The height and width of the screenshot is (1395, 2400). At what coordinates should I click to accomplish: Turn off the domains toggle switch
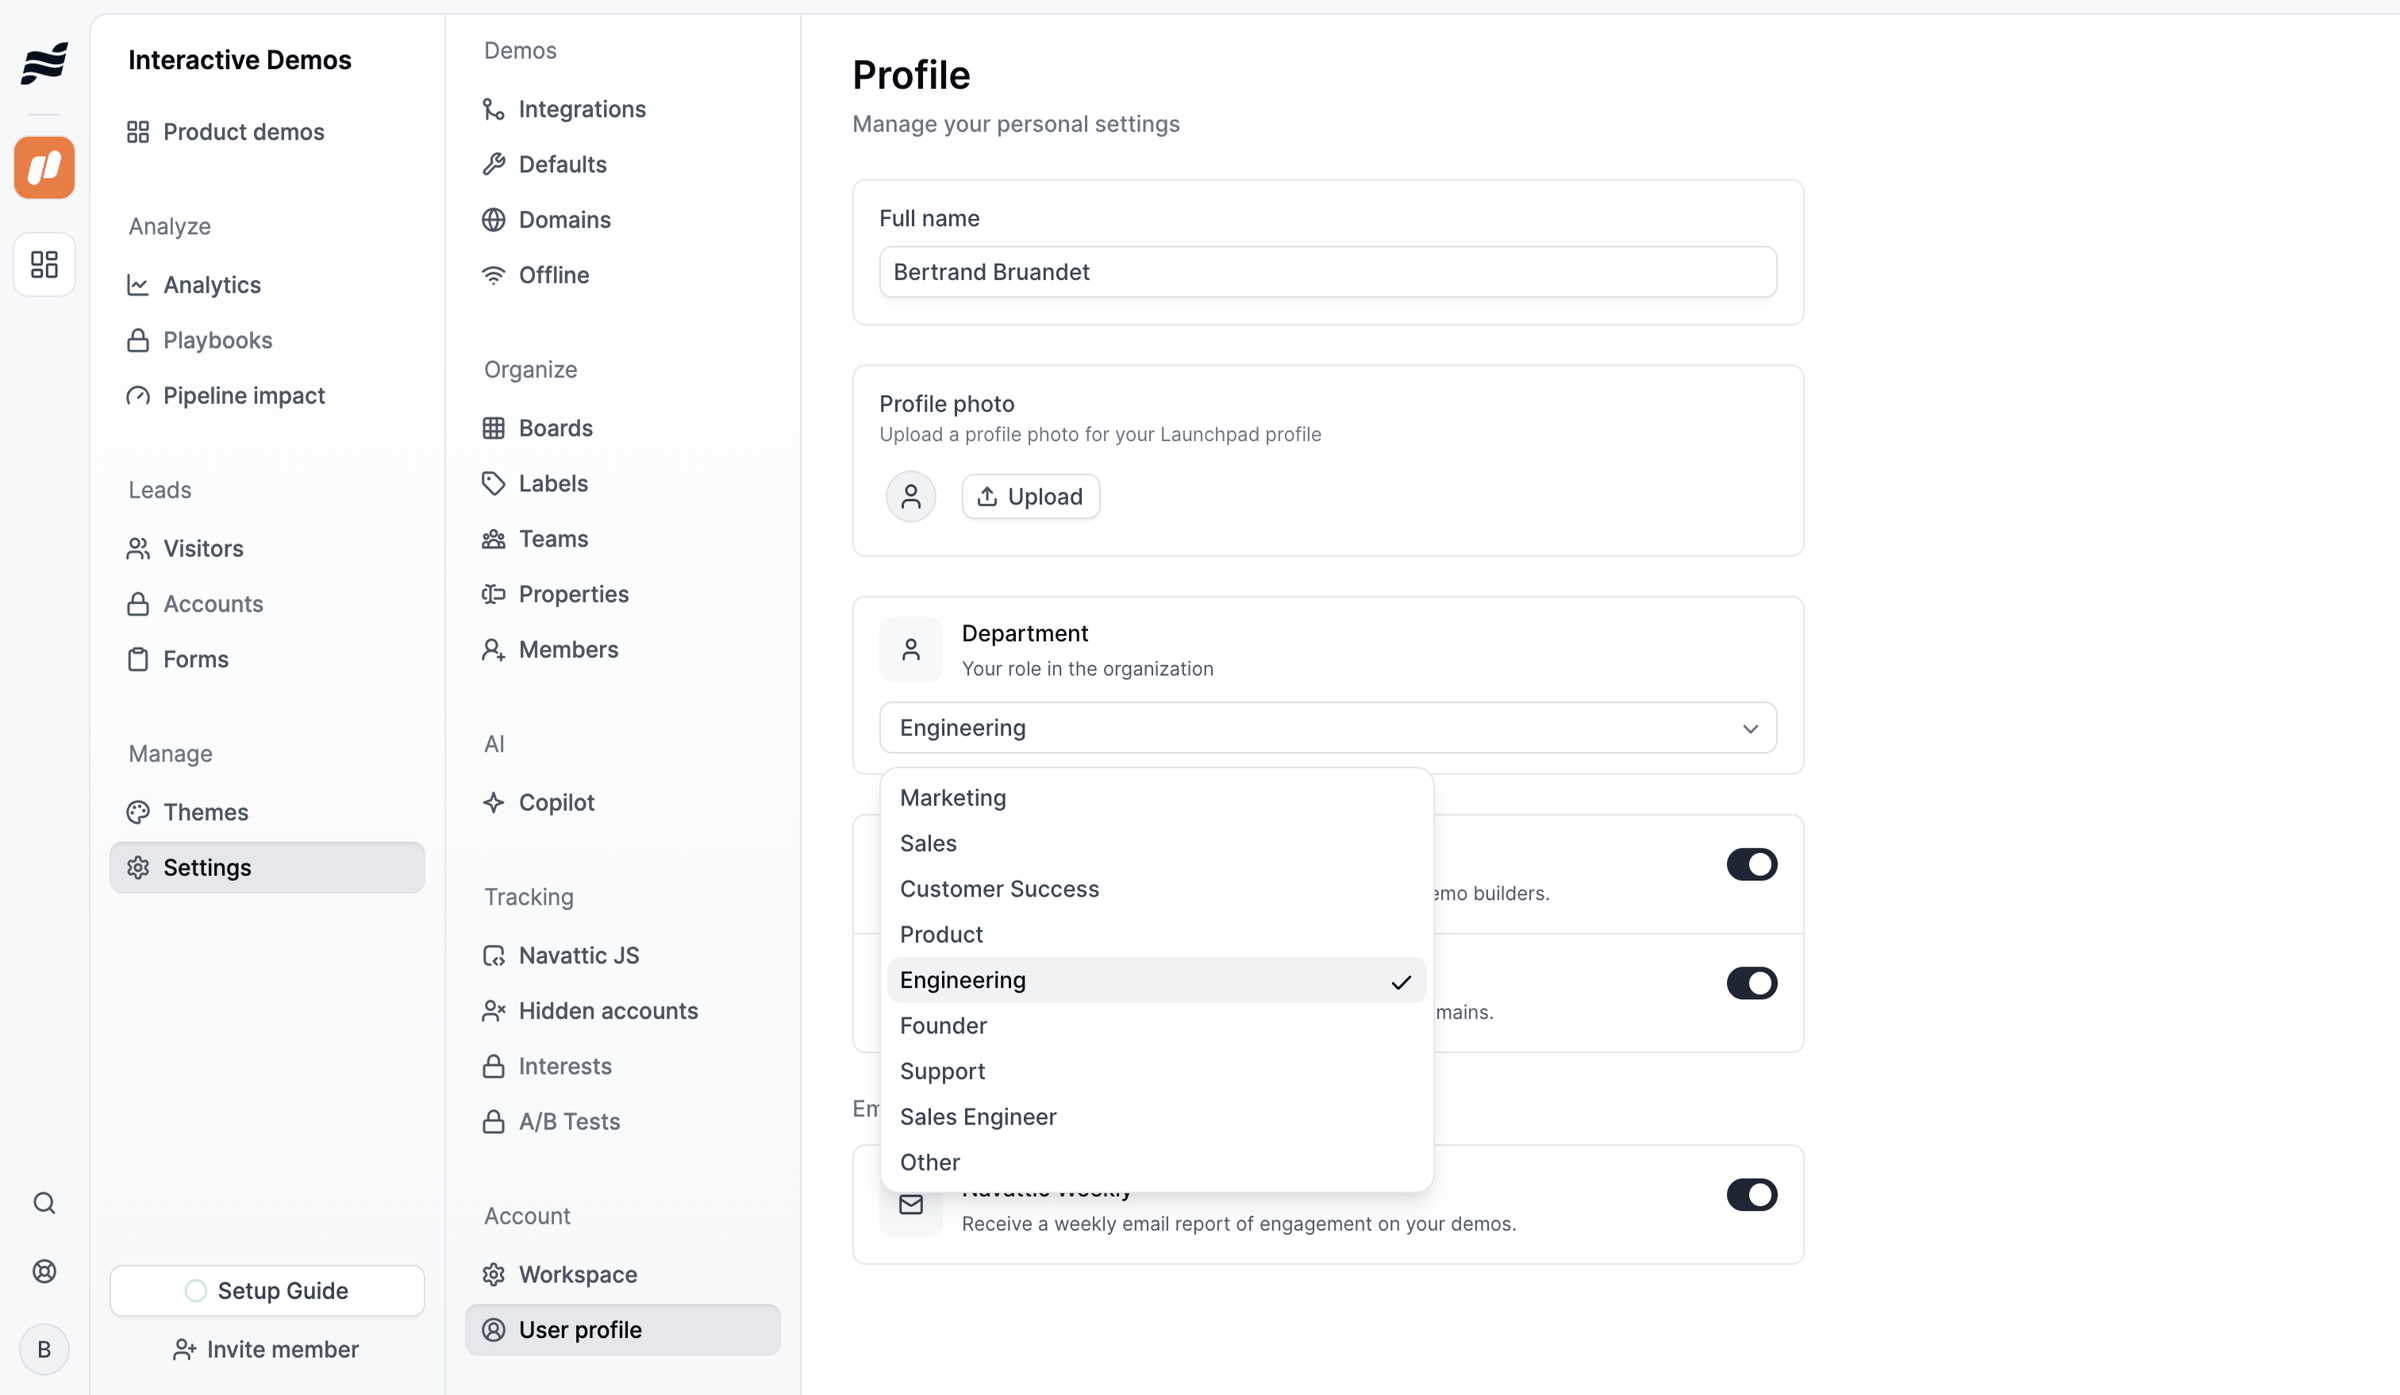pos(1751,983)
